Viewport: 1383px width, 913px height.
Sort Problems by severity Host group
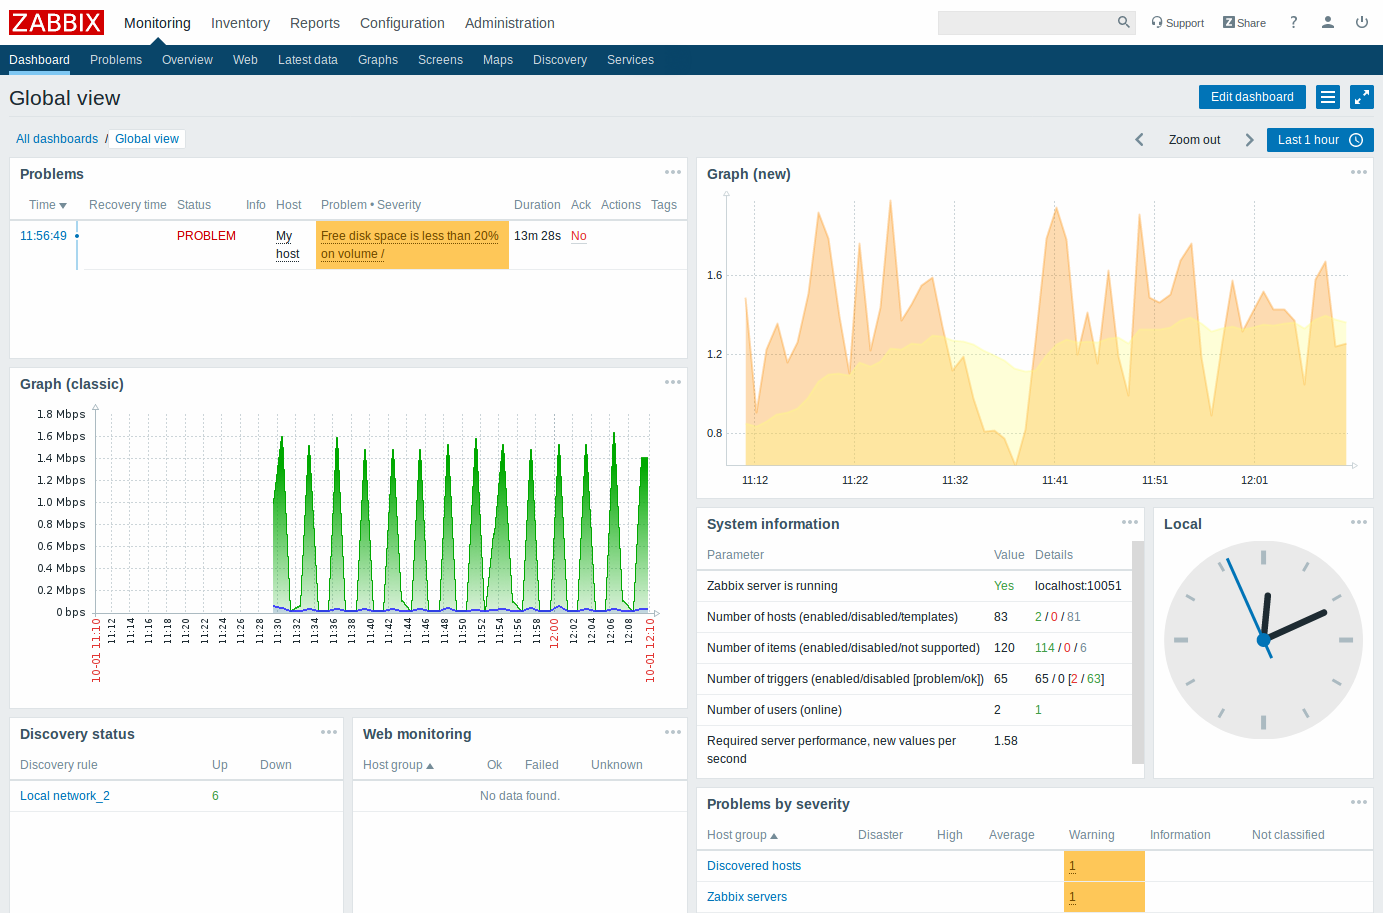pyautogui.click(x=742, y=835)
